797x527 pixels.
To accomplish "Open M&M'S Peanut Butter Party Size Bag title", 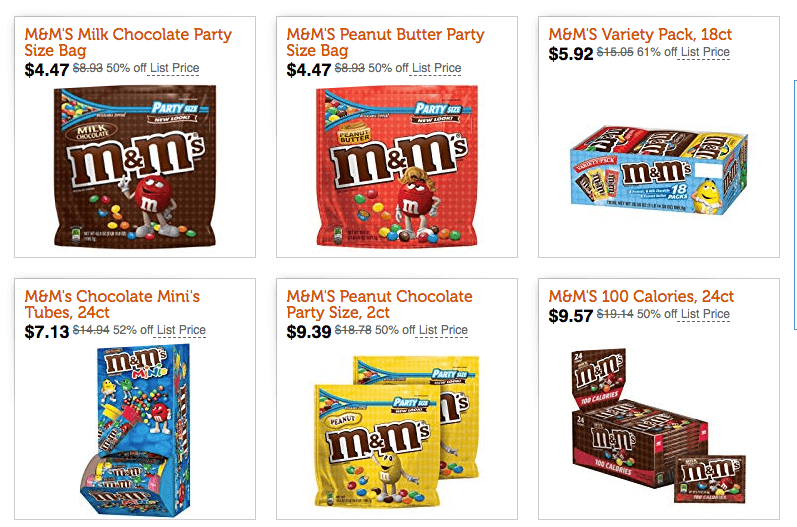I will pos(385,42).
